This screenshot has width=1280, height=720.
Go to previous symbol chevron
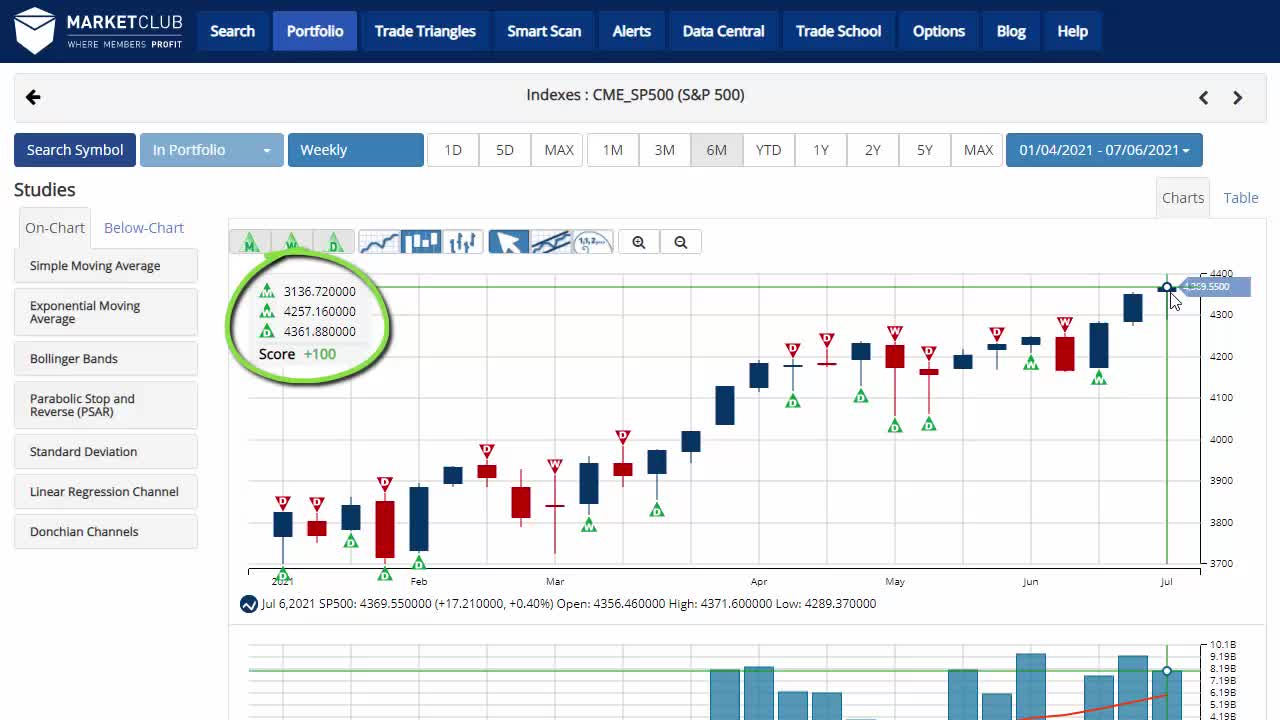[1204, 97]
